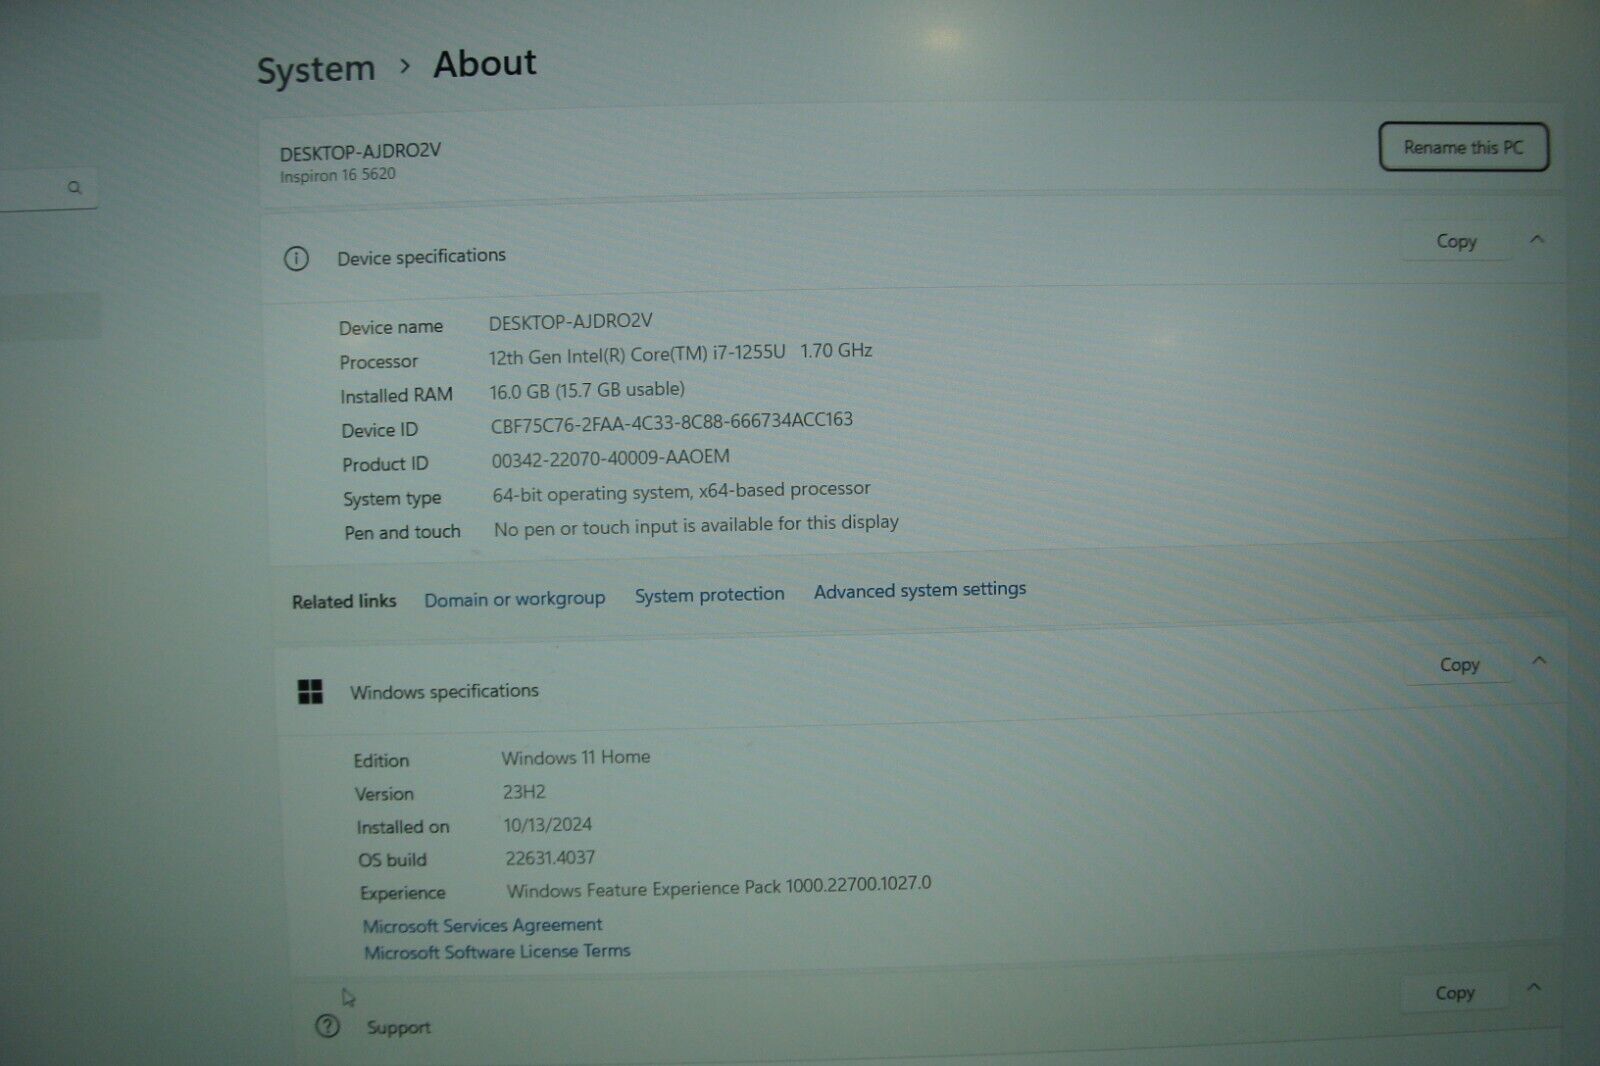Open System protection link
This screenshot has width=1600, height=1066.
click(709, 595)
